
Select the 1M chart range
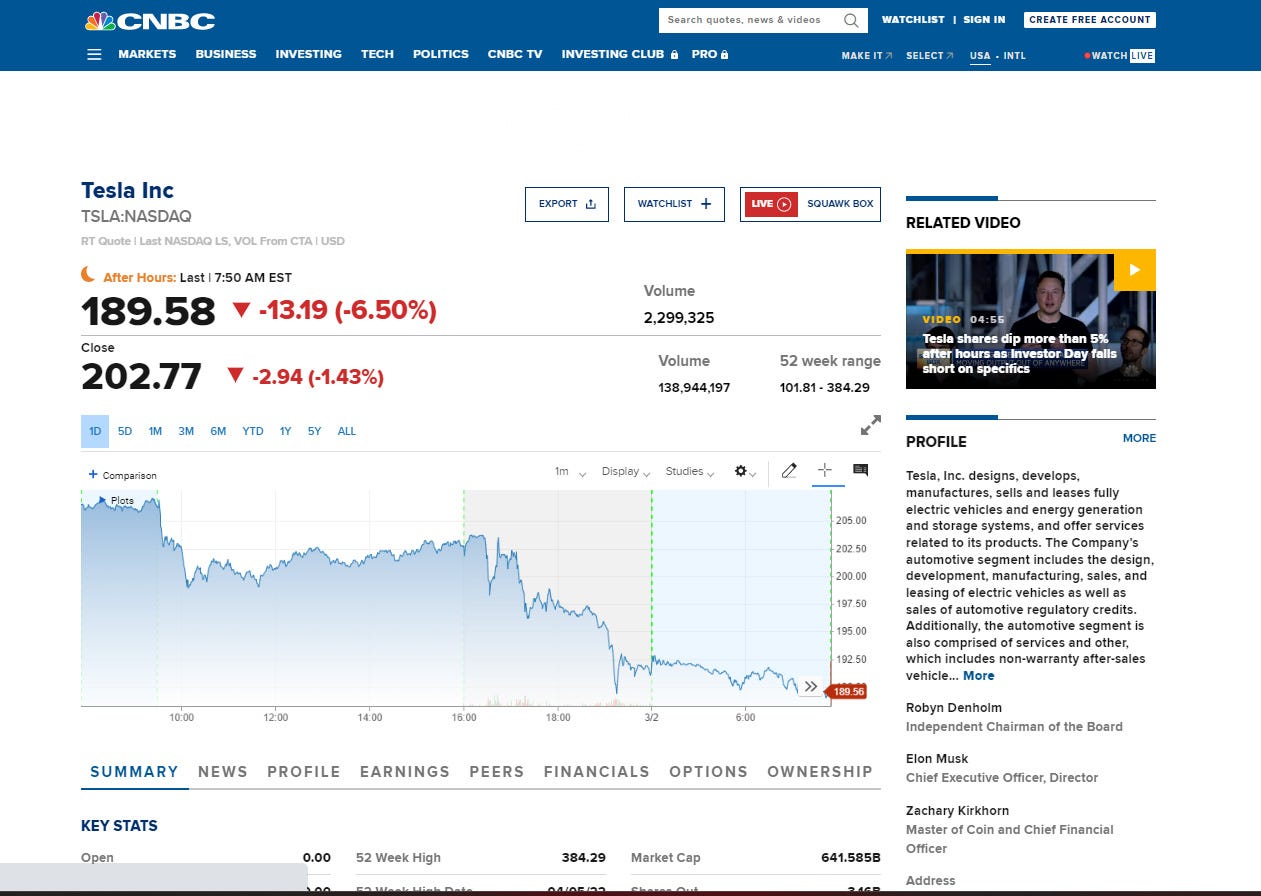pos(155,432)
